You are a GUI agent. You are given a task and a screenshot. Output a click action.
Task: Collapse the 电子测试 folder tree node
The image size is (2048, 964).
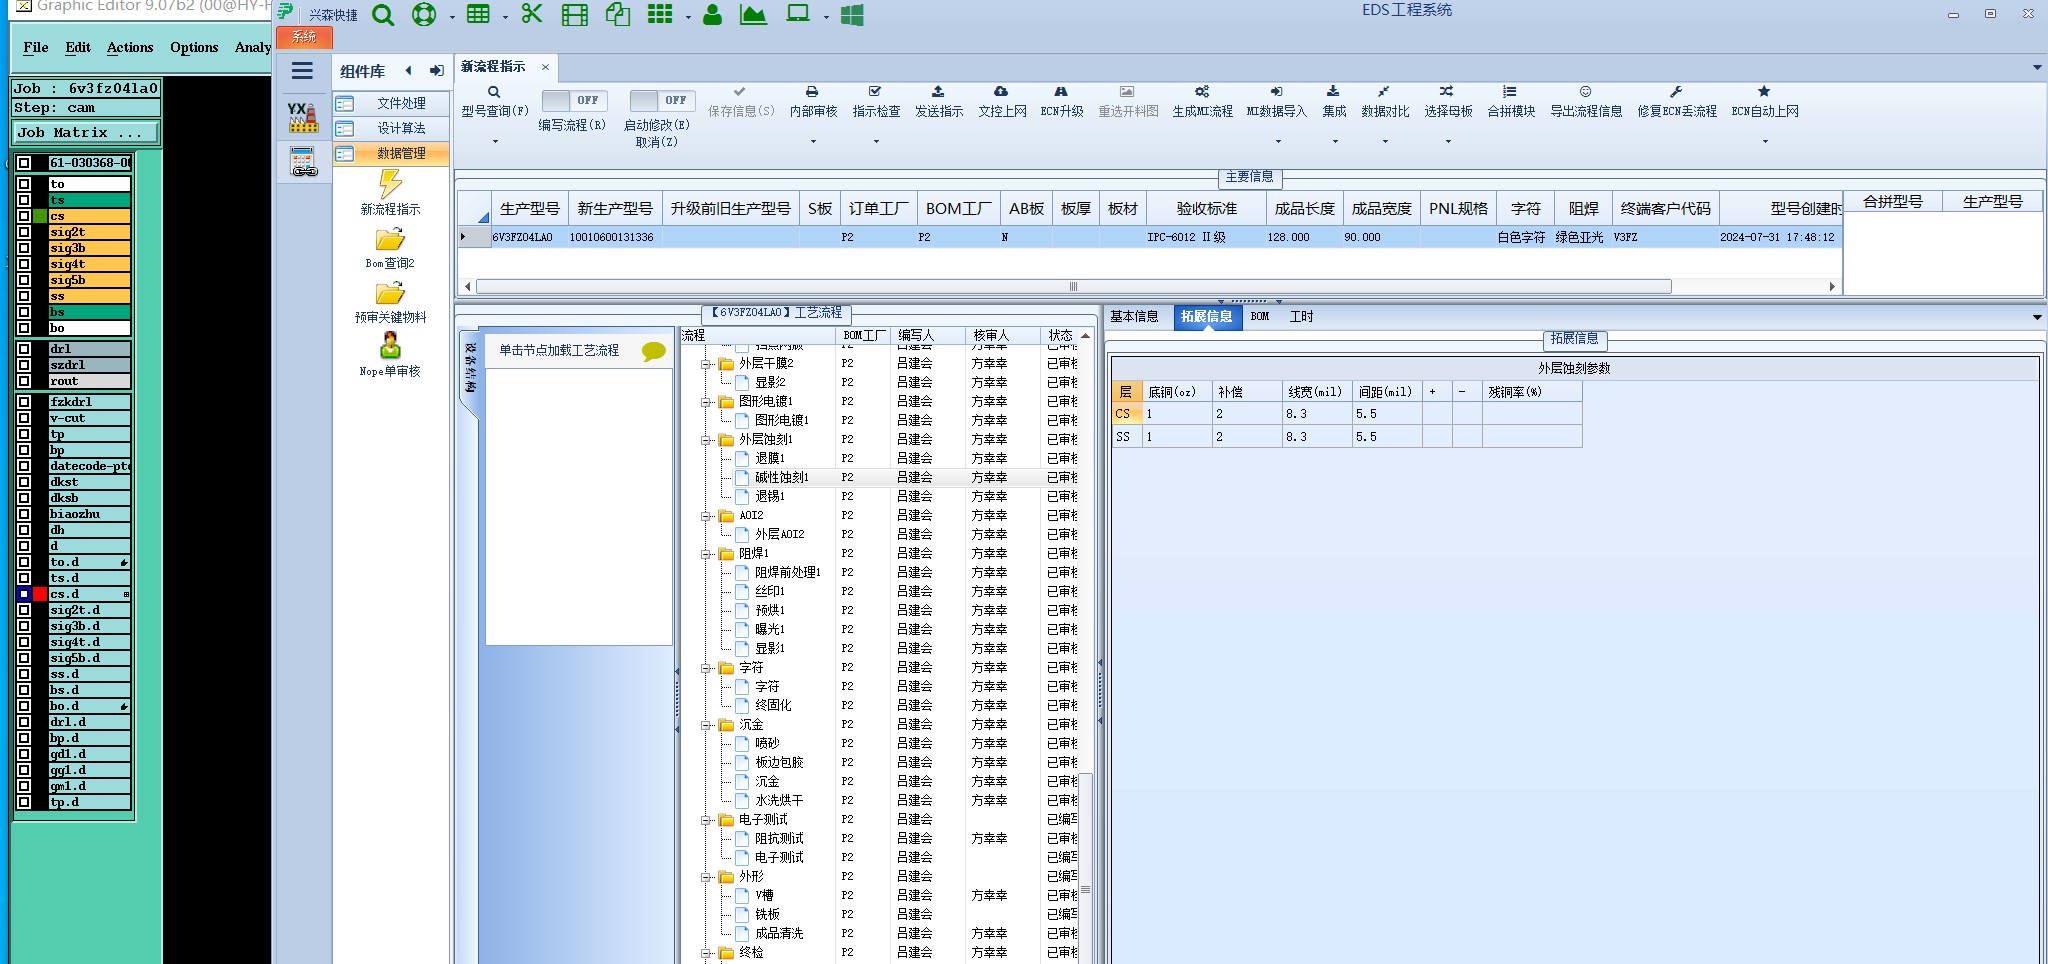tap(706, 820)
